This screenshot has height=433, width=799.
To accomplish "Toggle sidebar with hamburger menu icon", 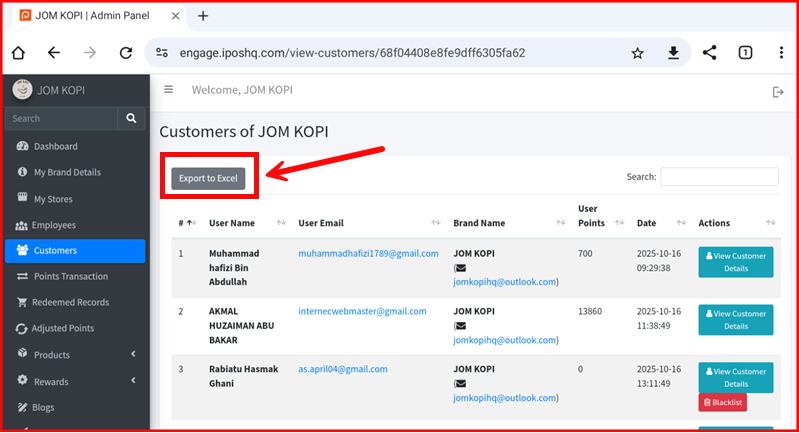I will 168,90.
